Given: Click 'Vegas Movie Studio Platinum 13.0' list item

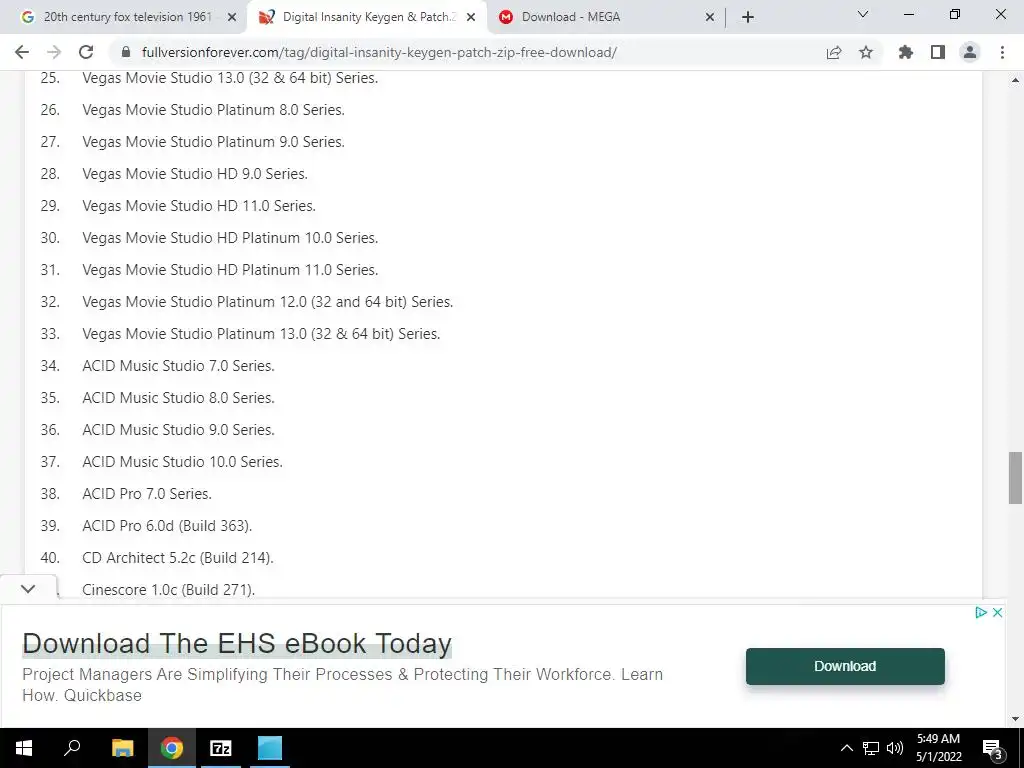Looking at the screenshot, I should [261, 334].
